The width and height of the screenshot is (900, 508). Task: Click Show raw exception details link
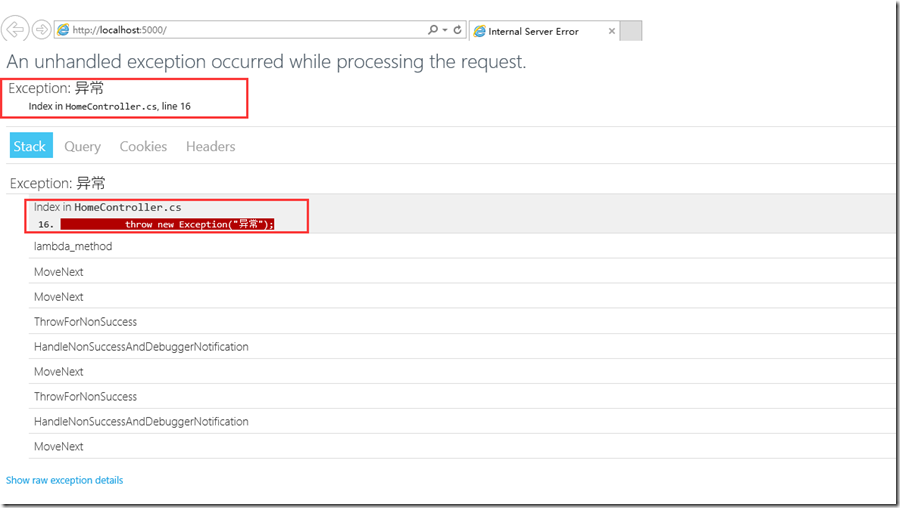tap(64, 480)
